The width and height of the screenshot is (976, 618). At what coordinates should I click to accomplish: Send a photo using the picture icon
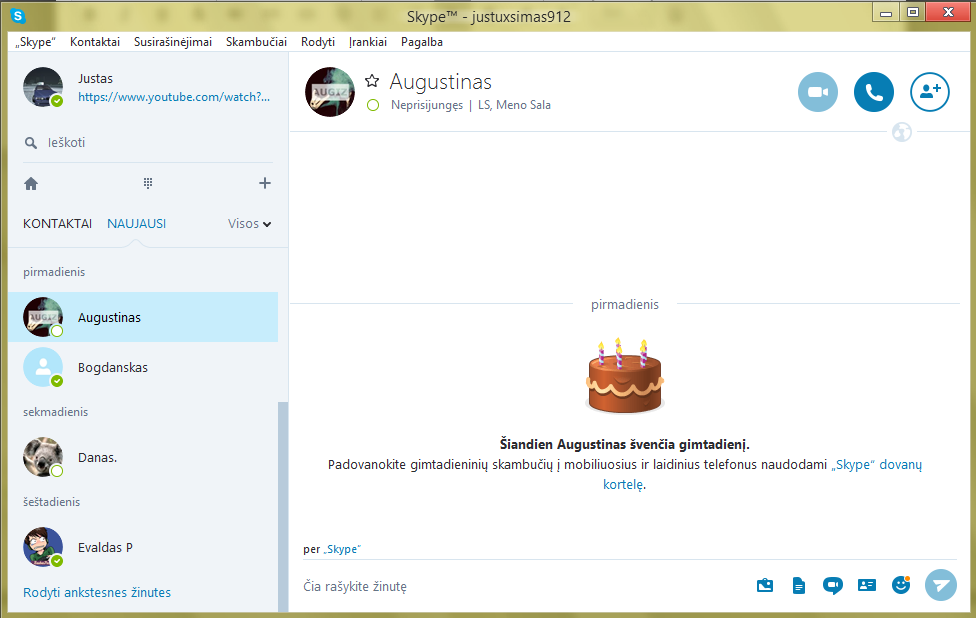pyautogui.click(x=765, y=585)
